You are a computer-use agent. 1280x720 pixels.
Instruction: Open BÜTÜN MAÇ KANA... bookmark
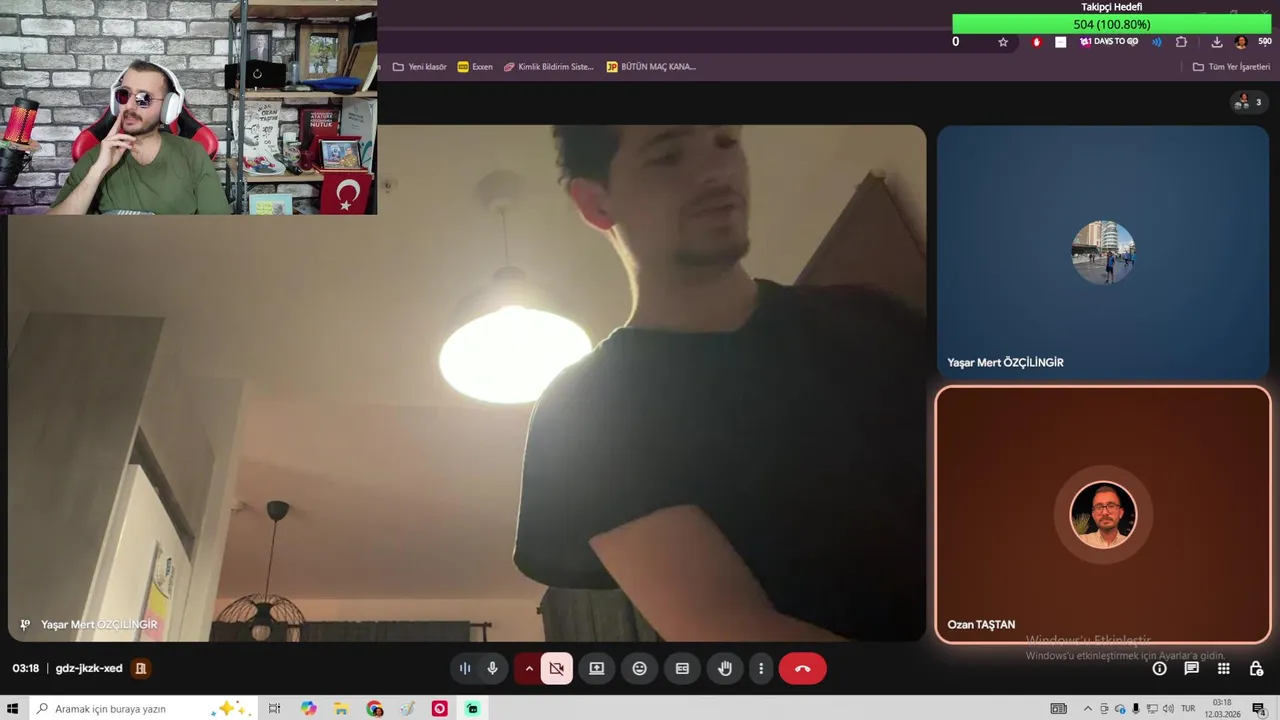click(x=651, y=67)
